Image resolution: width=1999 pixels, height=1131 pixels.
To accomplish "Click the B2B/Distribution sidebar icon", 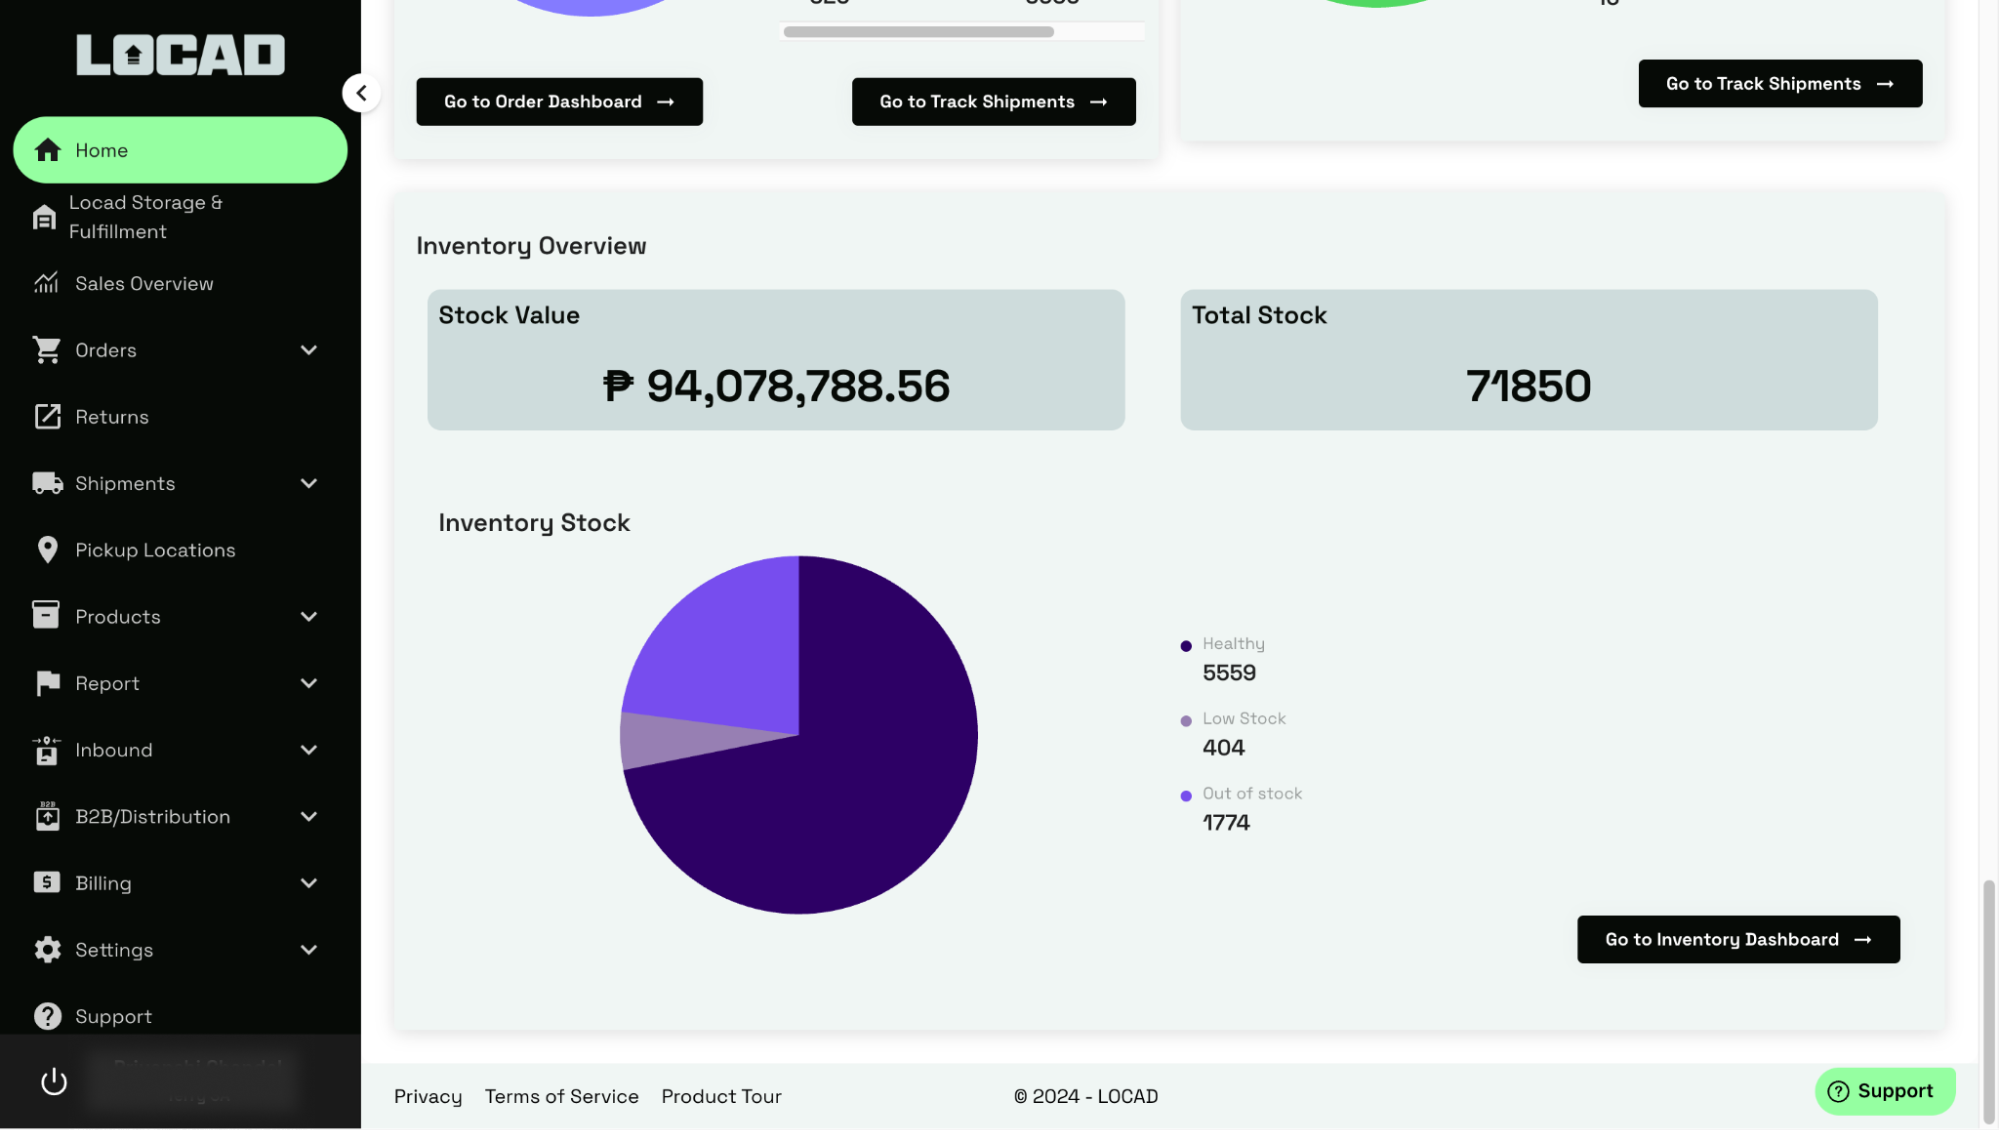I will (x=47, y=817).
